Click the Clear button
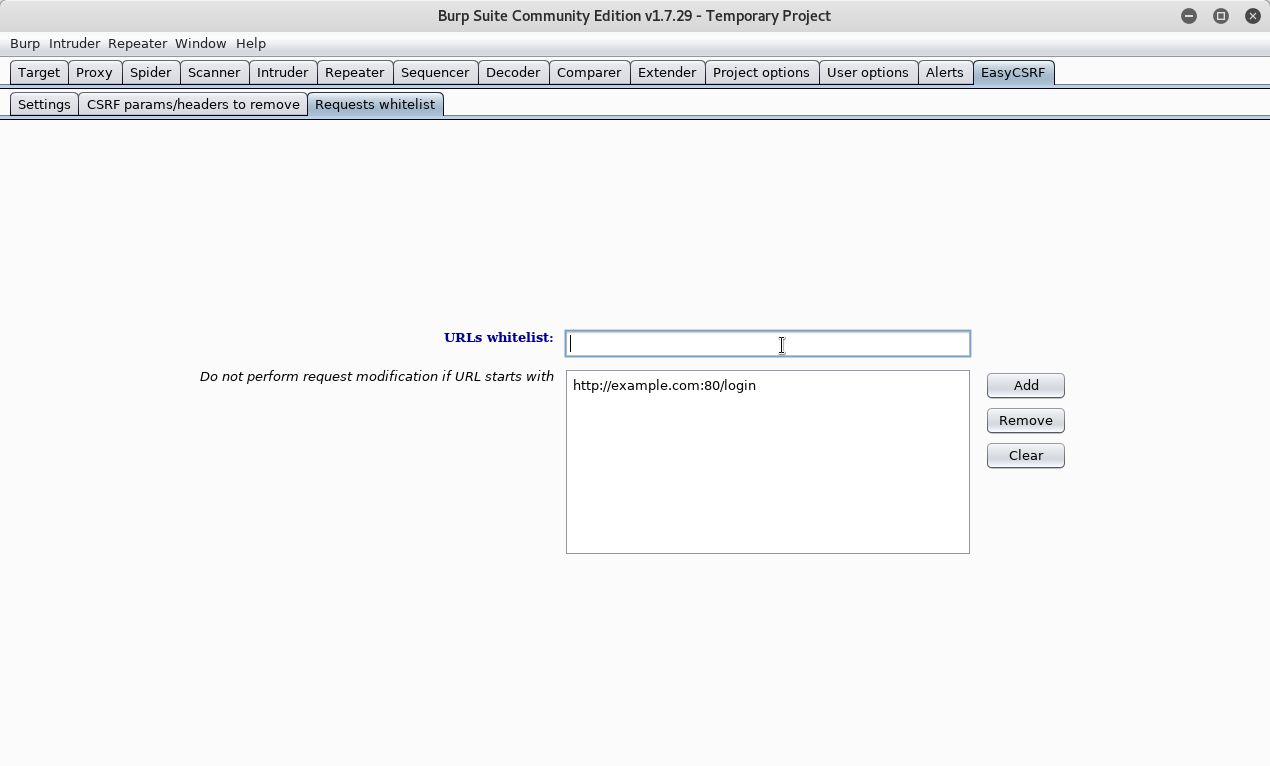Screen dimensions: 1270x766 tap(1026, 456)
